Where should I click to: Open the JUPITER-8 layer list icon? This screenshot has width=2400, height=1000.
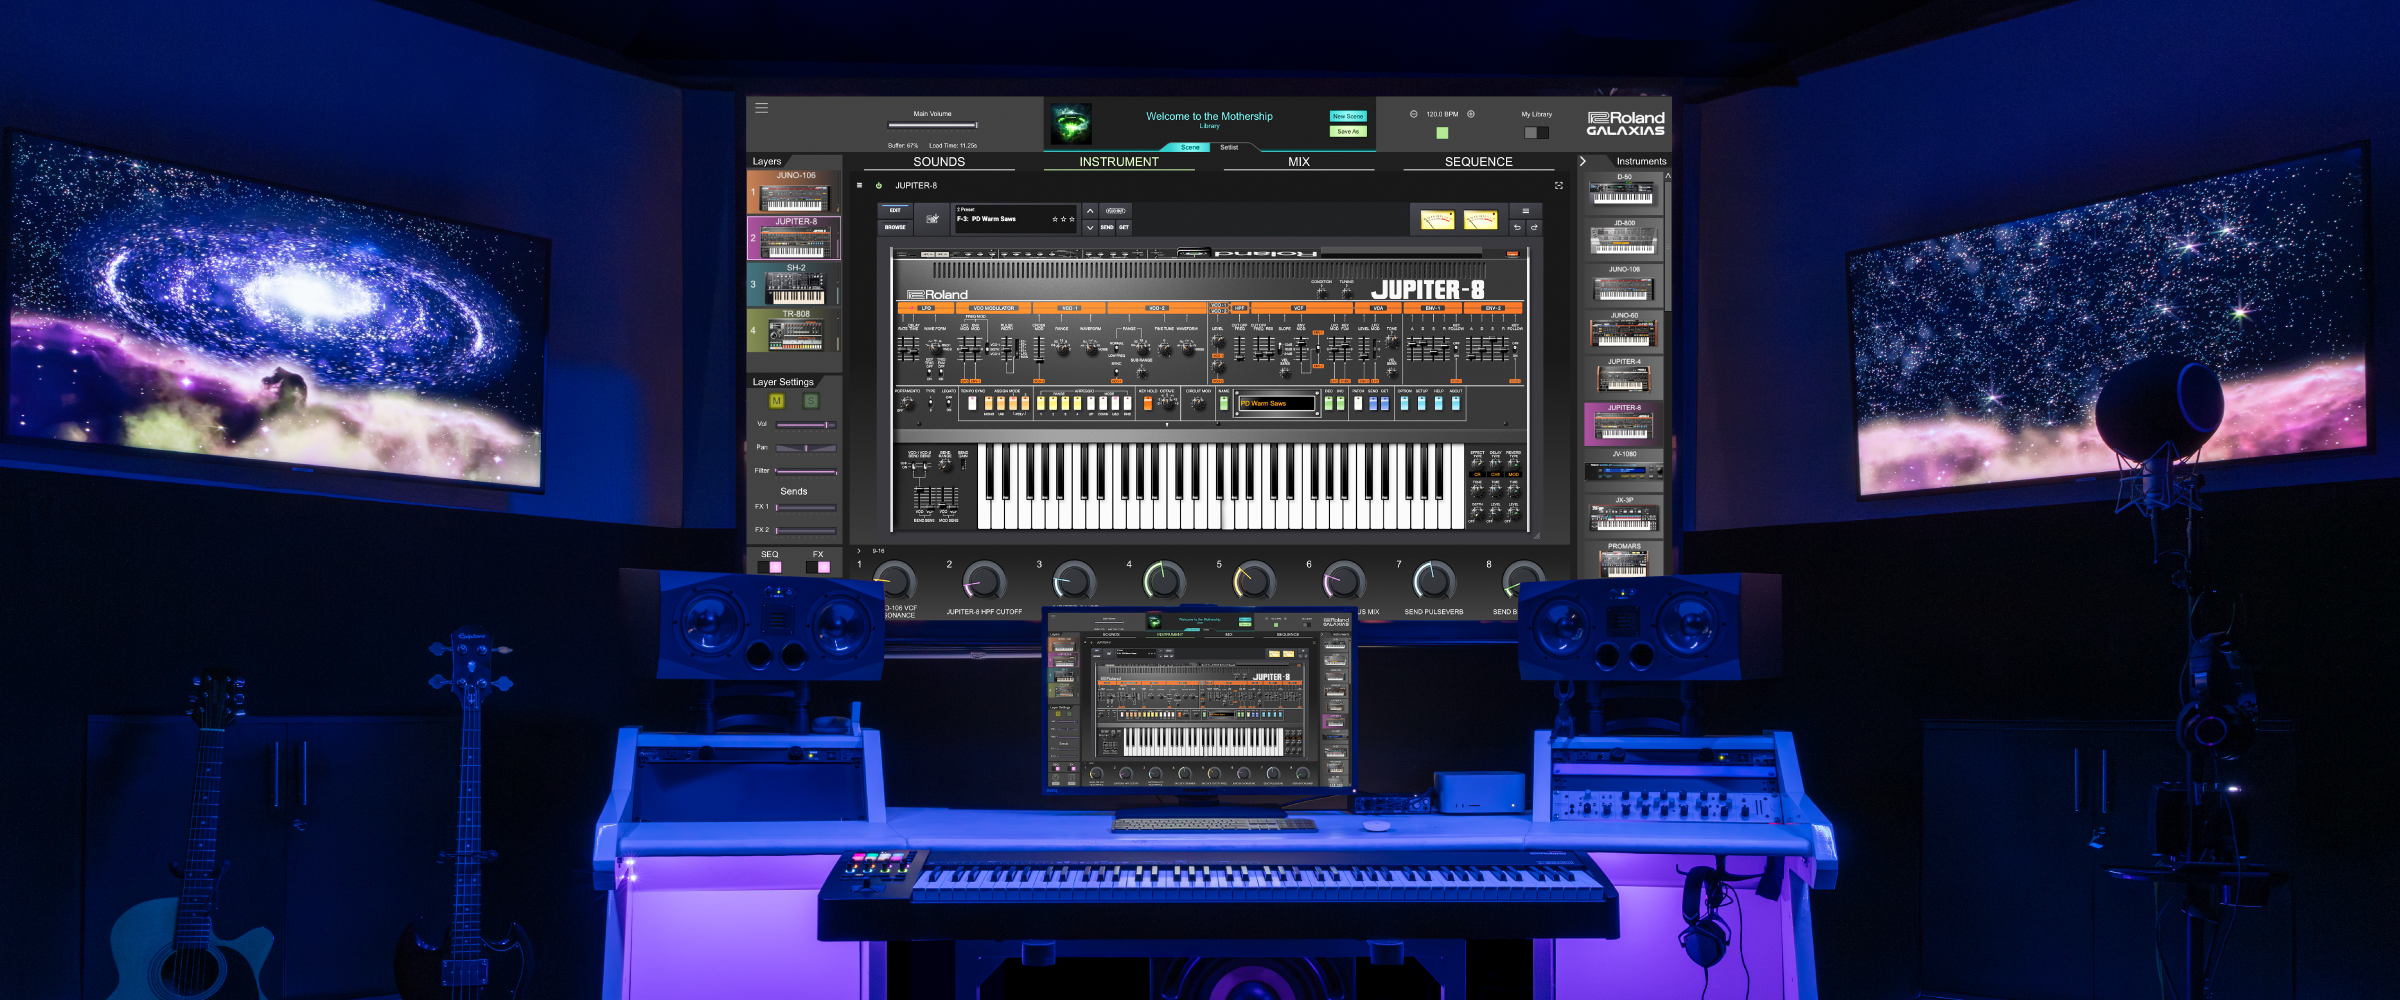pos(859,185)
